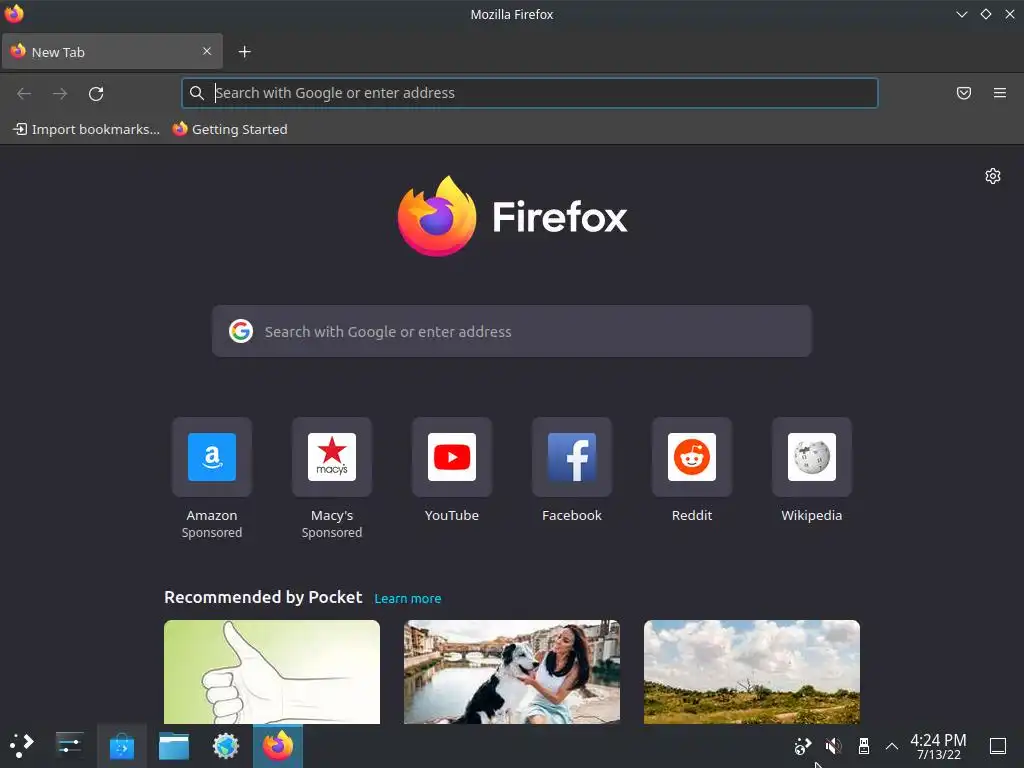Focus the center Google search box
The image size is (1024, 768).
511,331
